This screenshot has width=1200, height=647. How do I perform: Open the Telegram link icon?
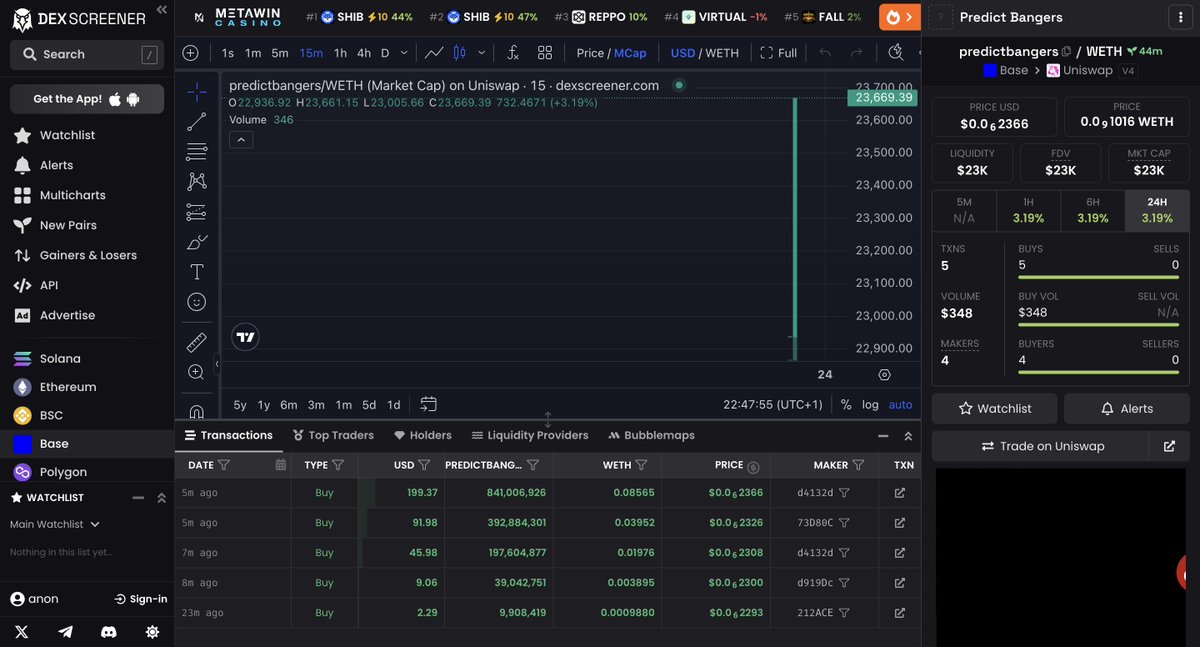[66, 631]
